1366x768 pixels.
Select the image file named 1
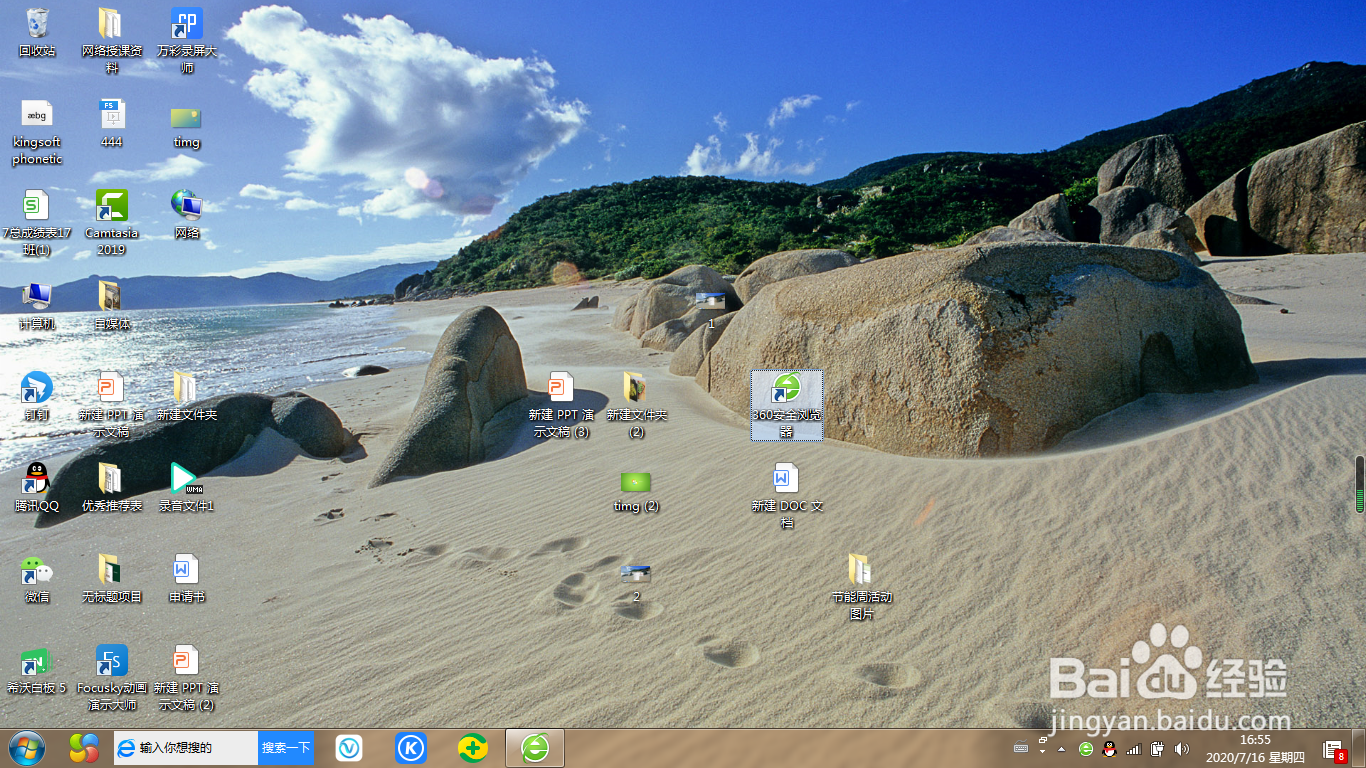point(711,309)
